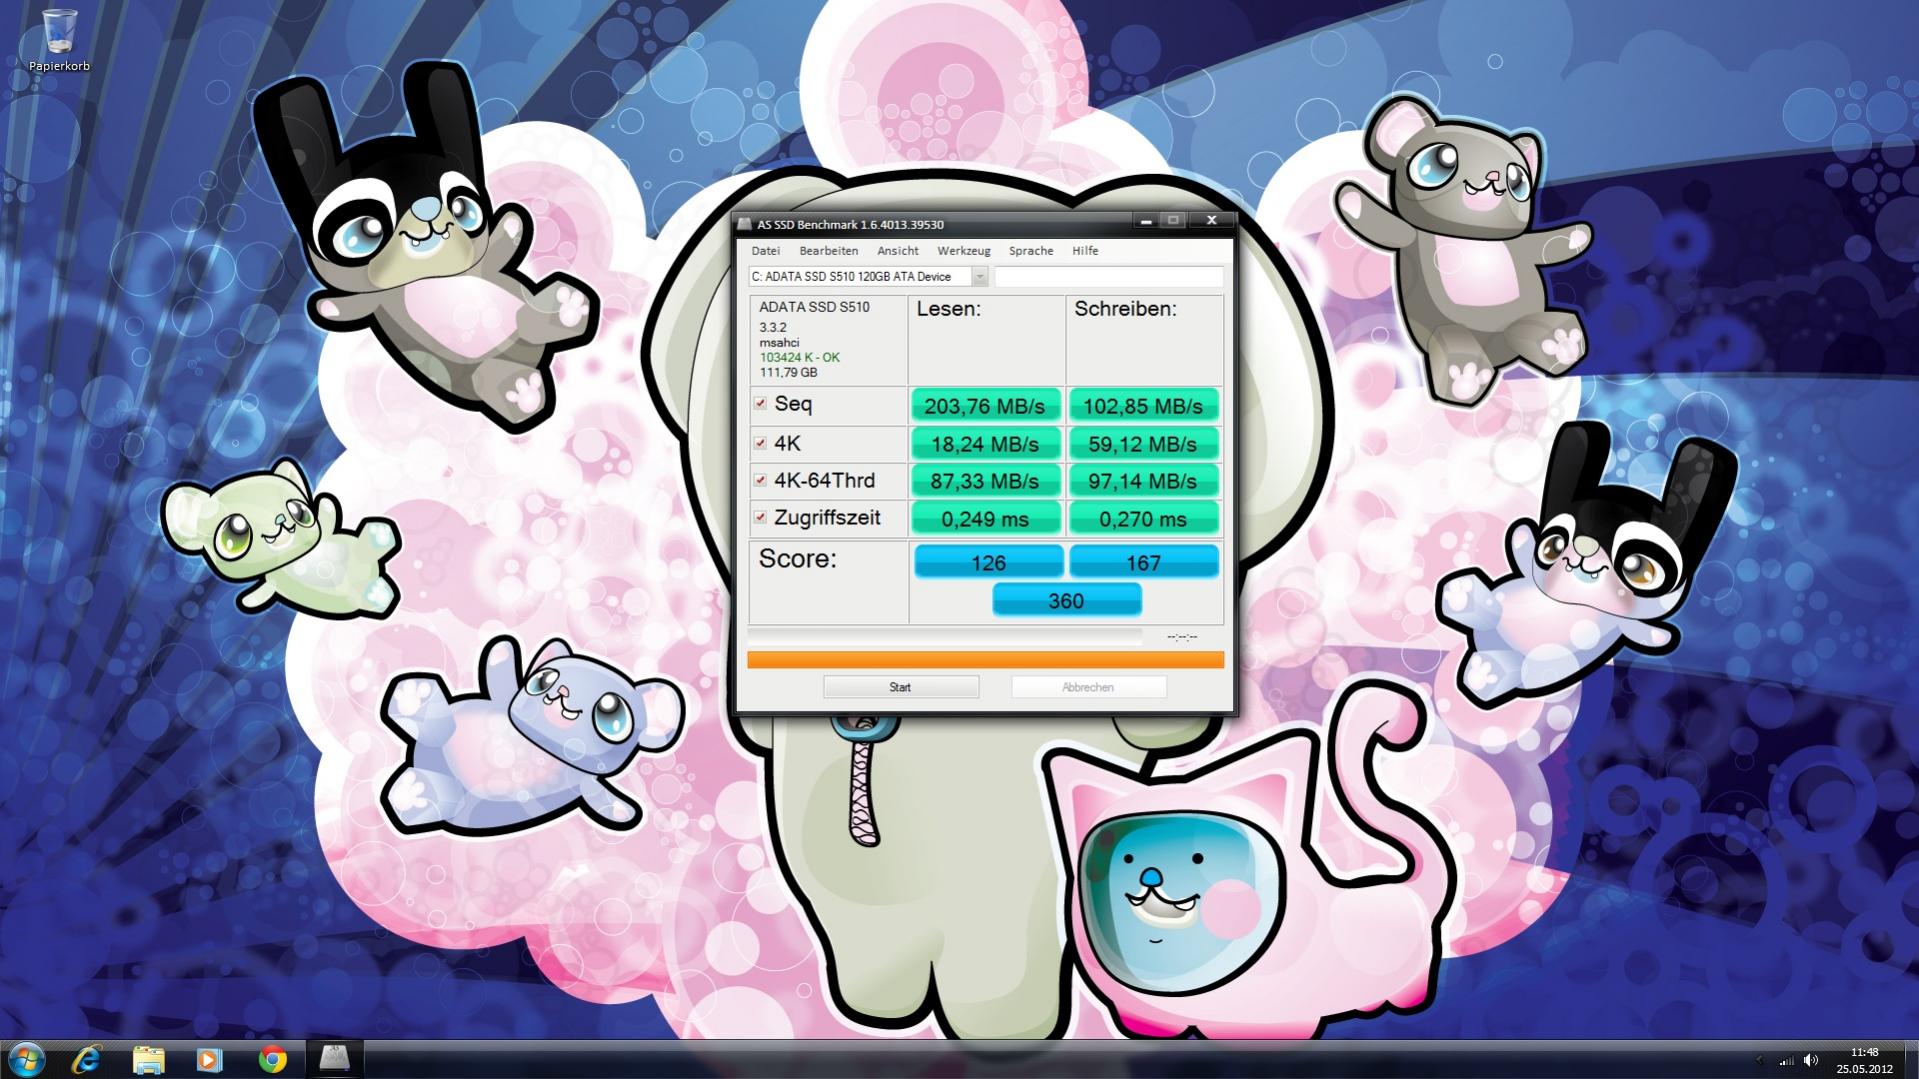This screenshot has width=1919, height=1079.
Task: Click the 111,79 GB capacity text
Action: (788, 372)
